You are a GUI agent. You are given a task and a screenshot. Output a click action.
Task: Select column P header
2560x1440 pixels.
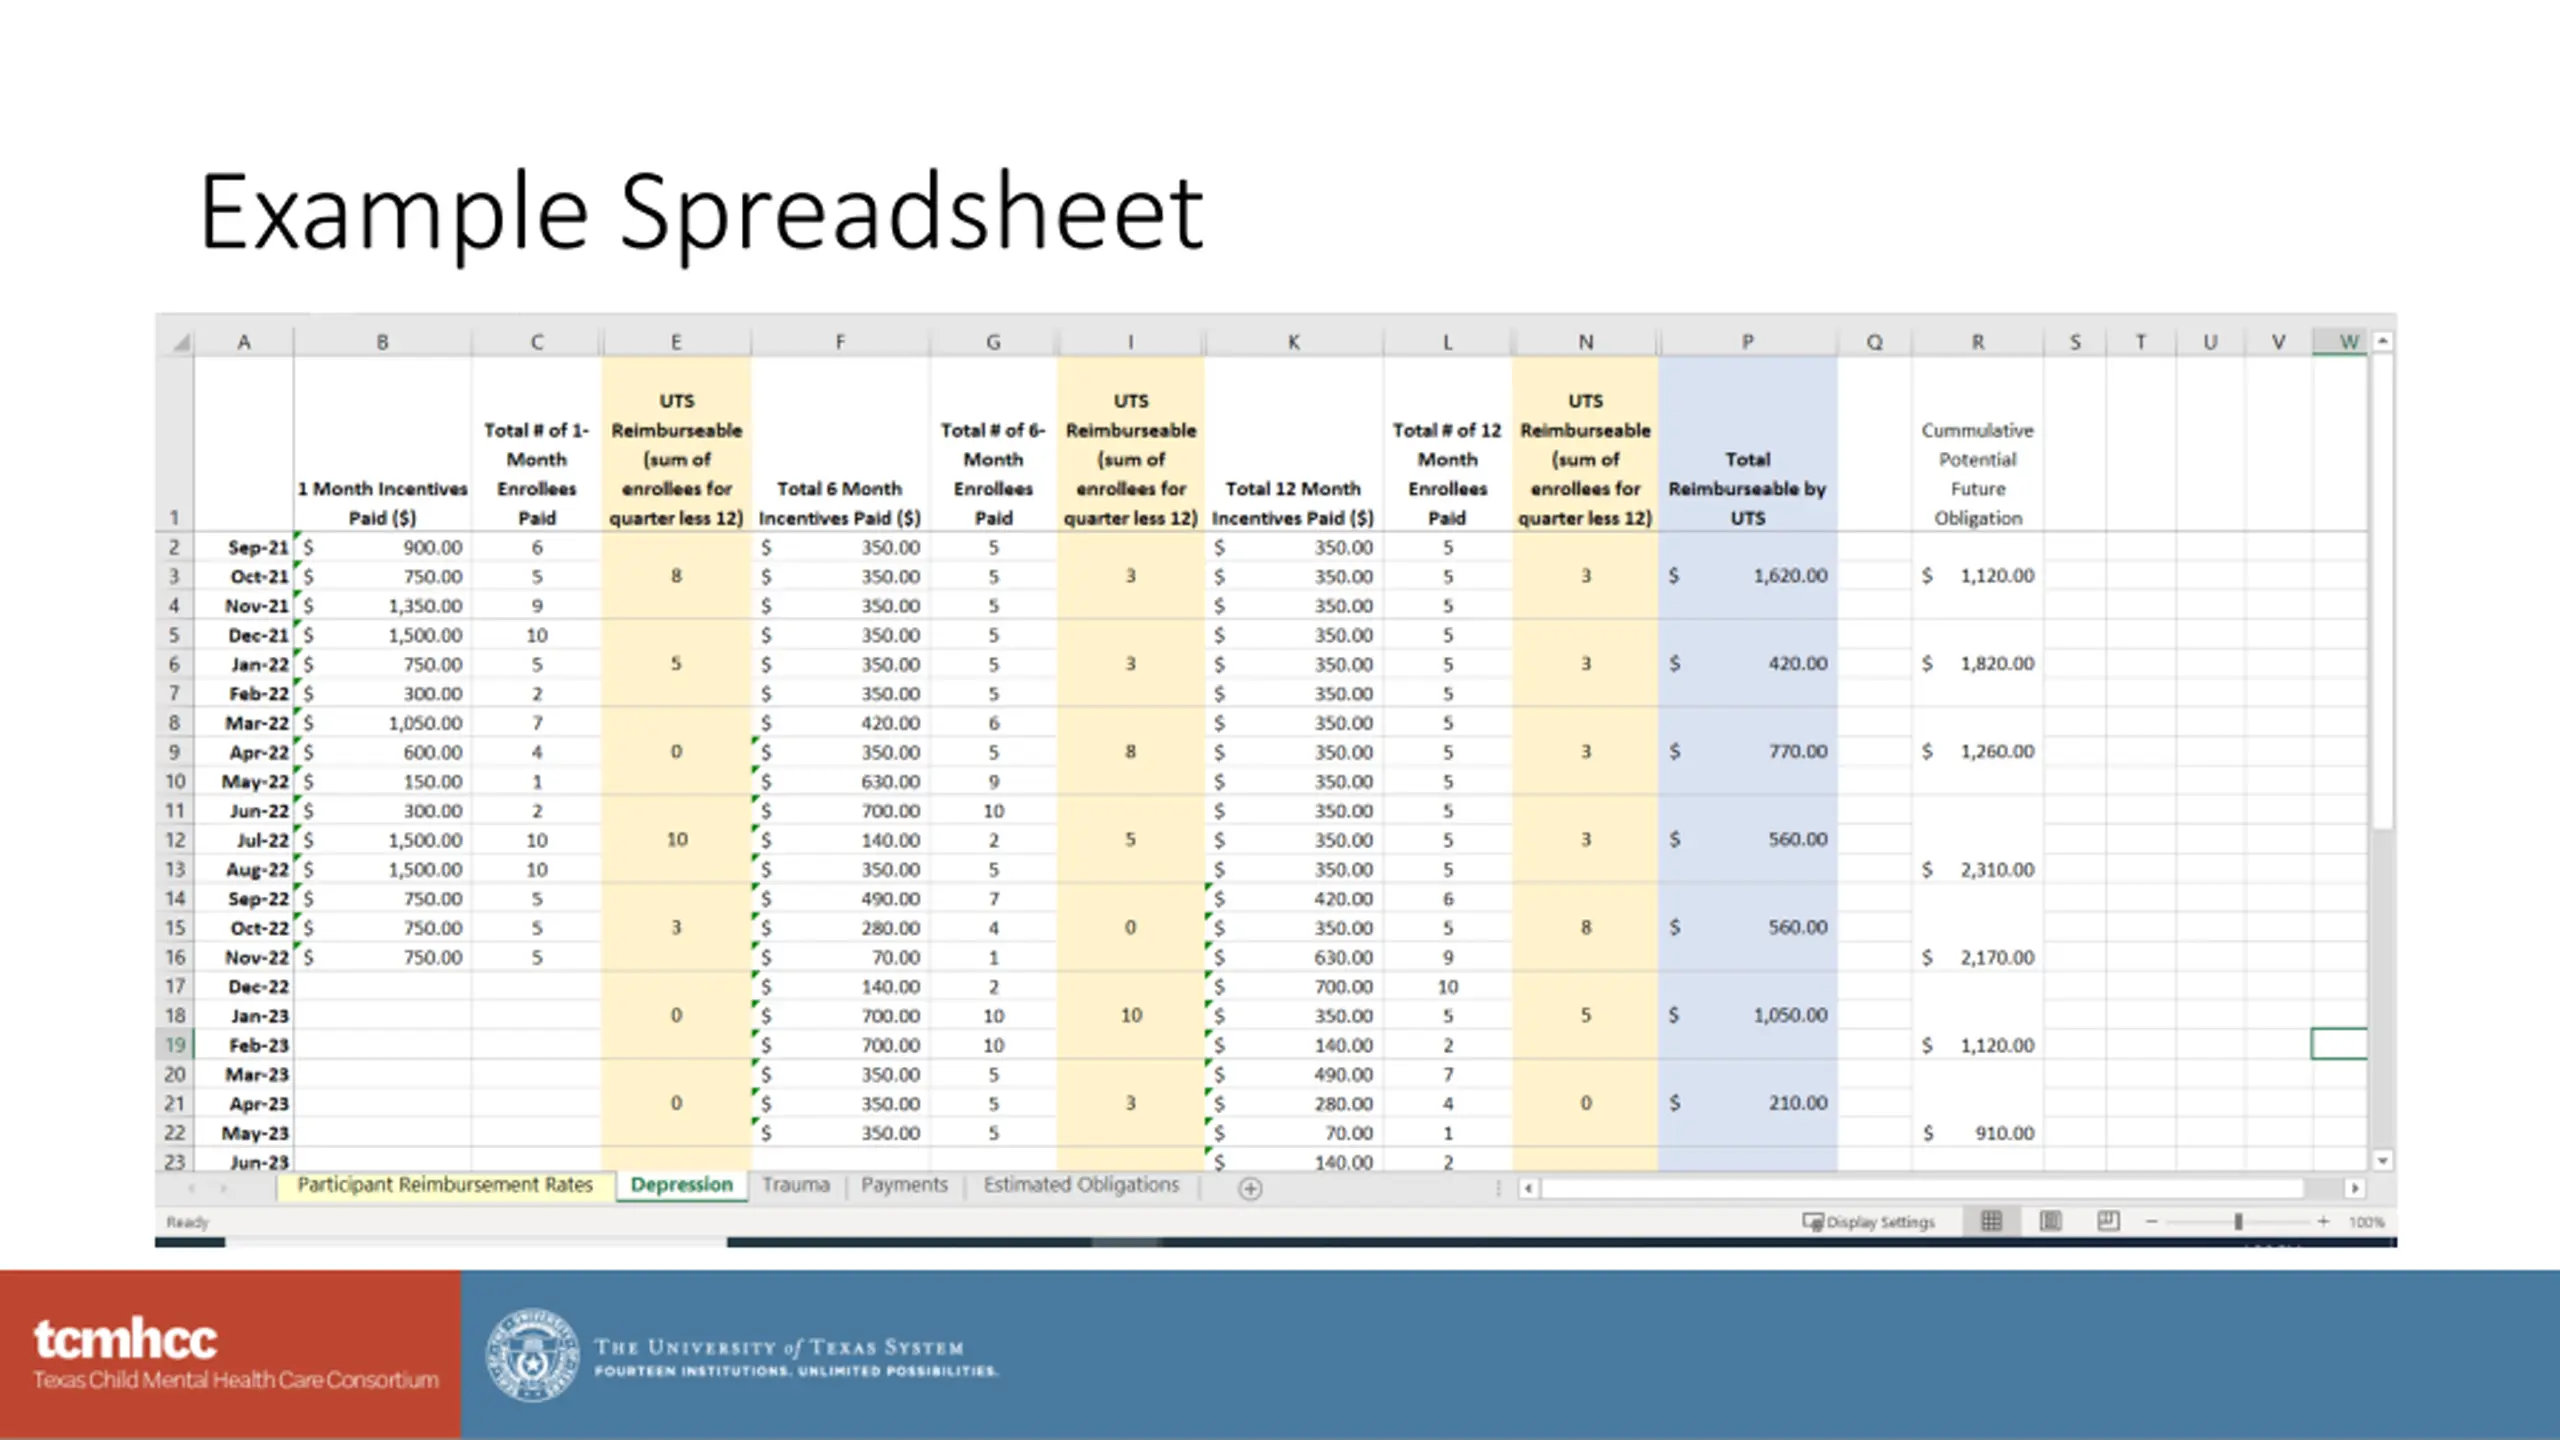[x=1747, y=343]
